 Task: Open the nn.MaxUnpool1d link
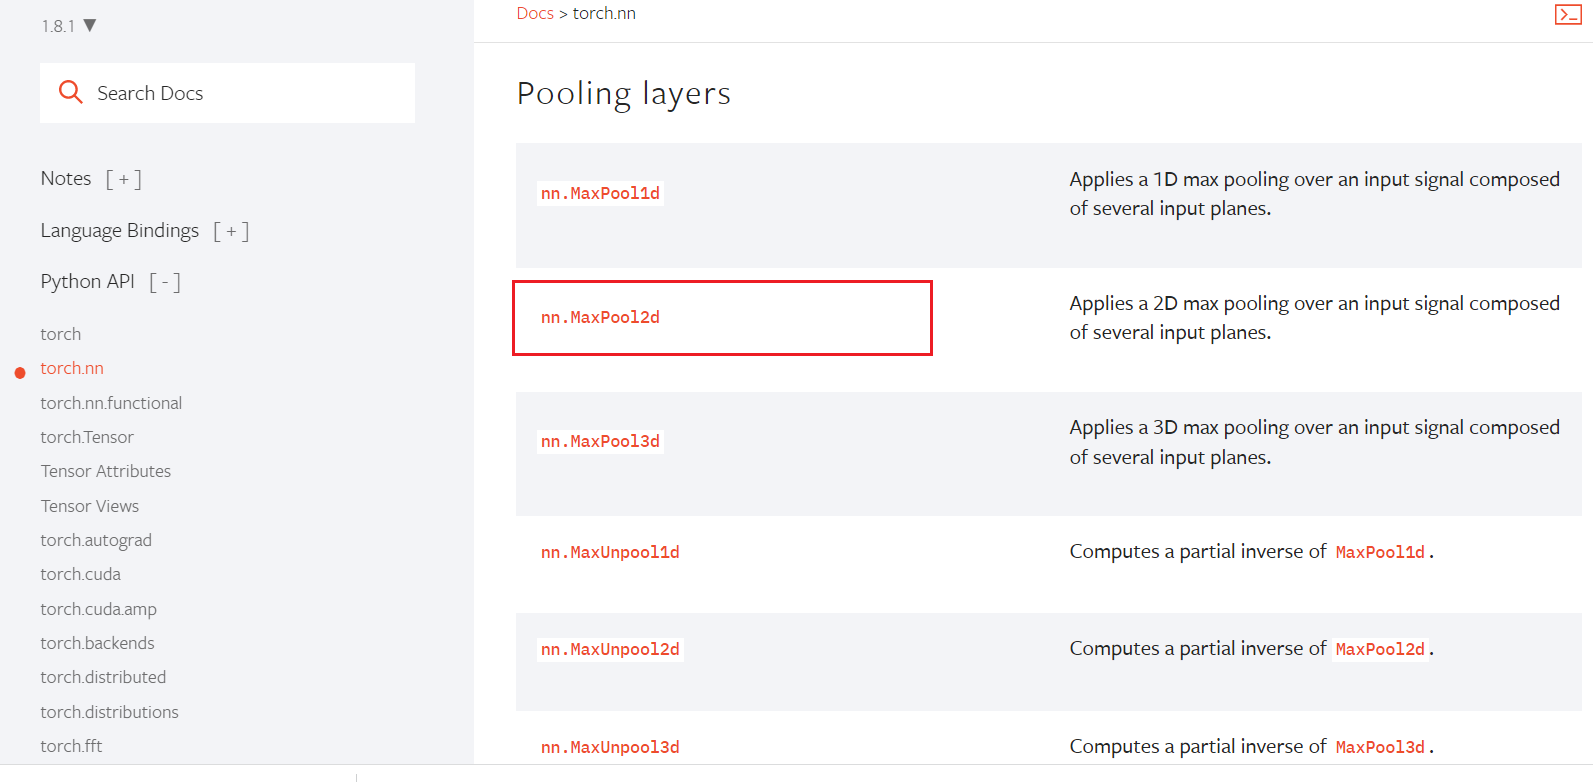click(610, 552)
